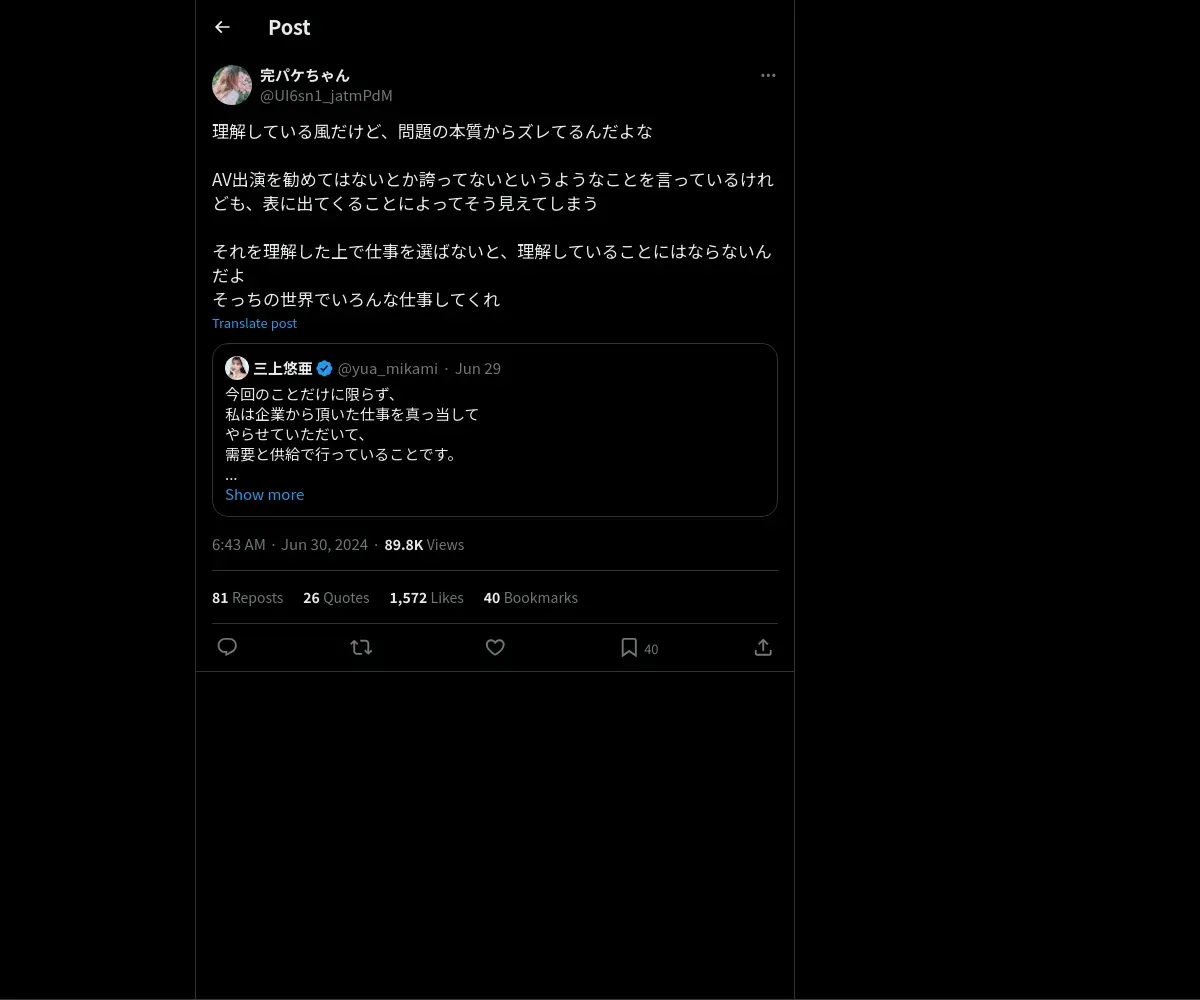Screen dimensions: 1200x1000
Task: Like the post with the heart icon
Action: [495, 647]
